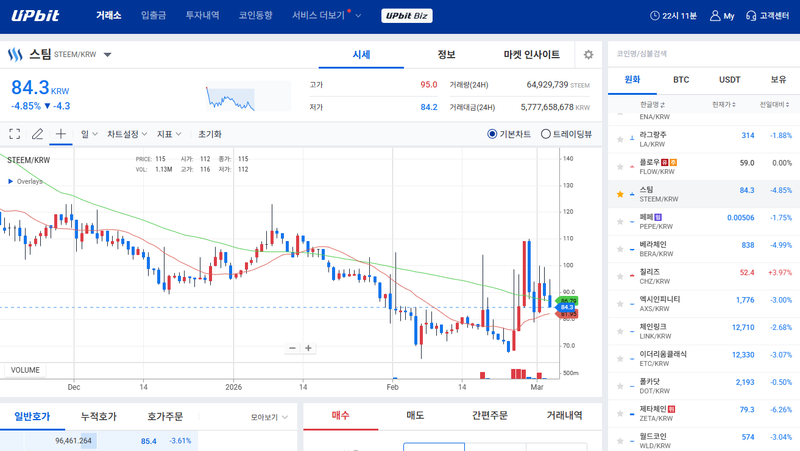This screenshot has width=800, height=451.
Task: Select 기본차트 radio option
Action: tap(492, 134)
